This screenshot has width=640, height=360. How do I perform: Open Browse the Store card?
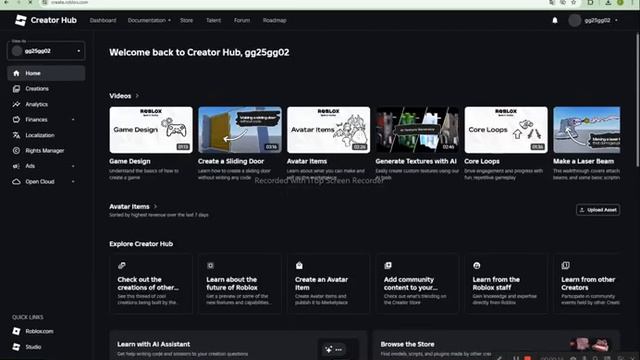click(496, 345)
